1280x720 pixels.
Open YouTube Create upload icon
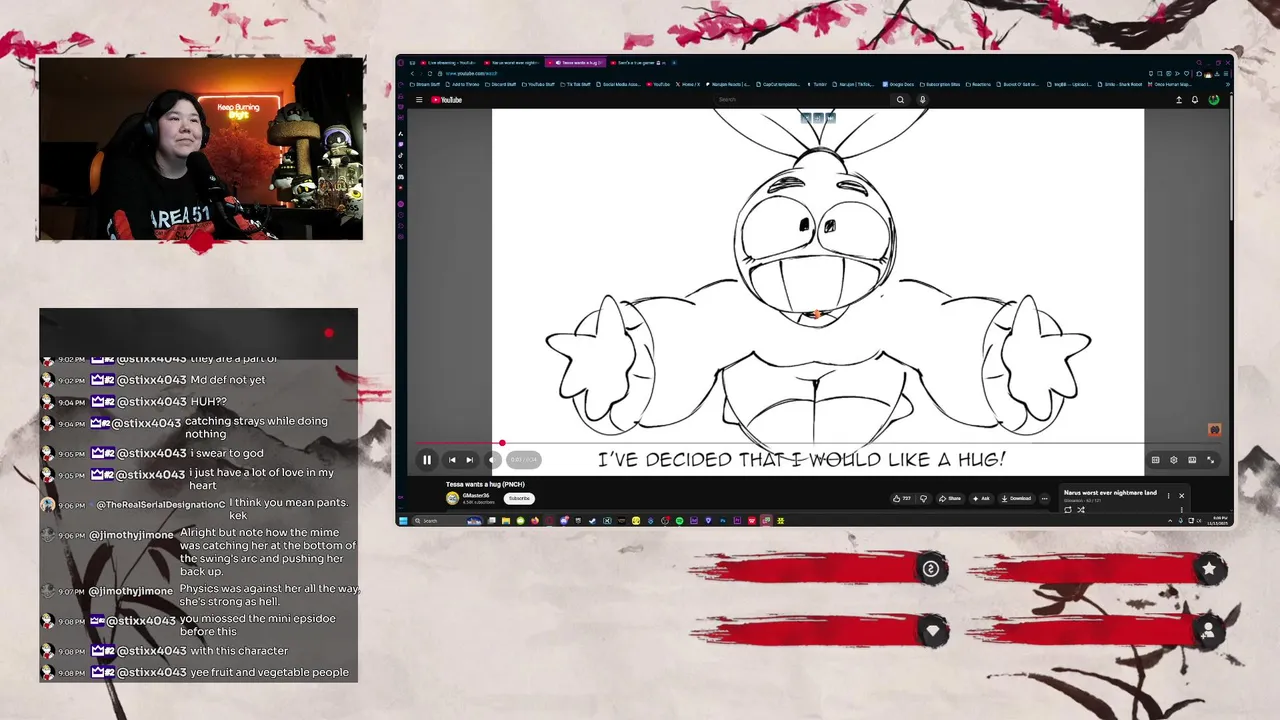point(1179,100)
